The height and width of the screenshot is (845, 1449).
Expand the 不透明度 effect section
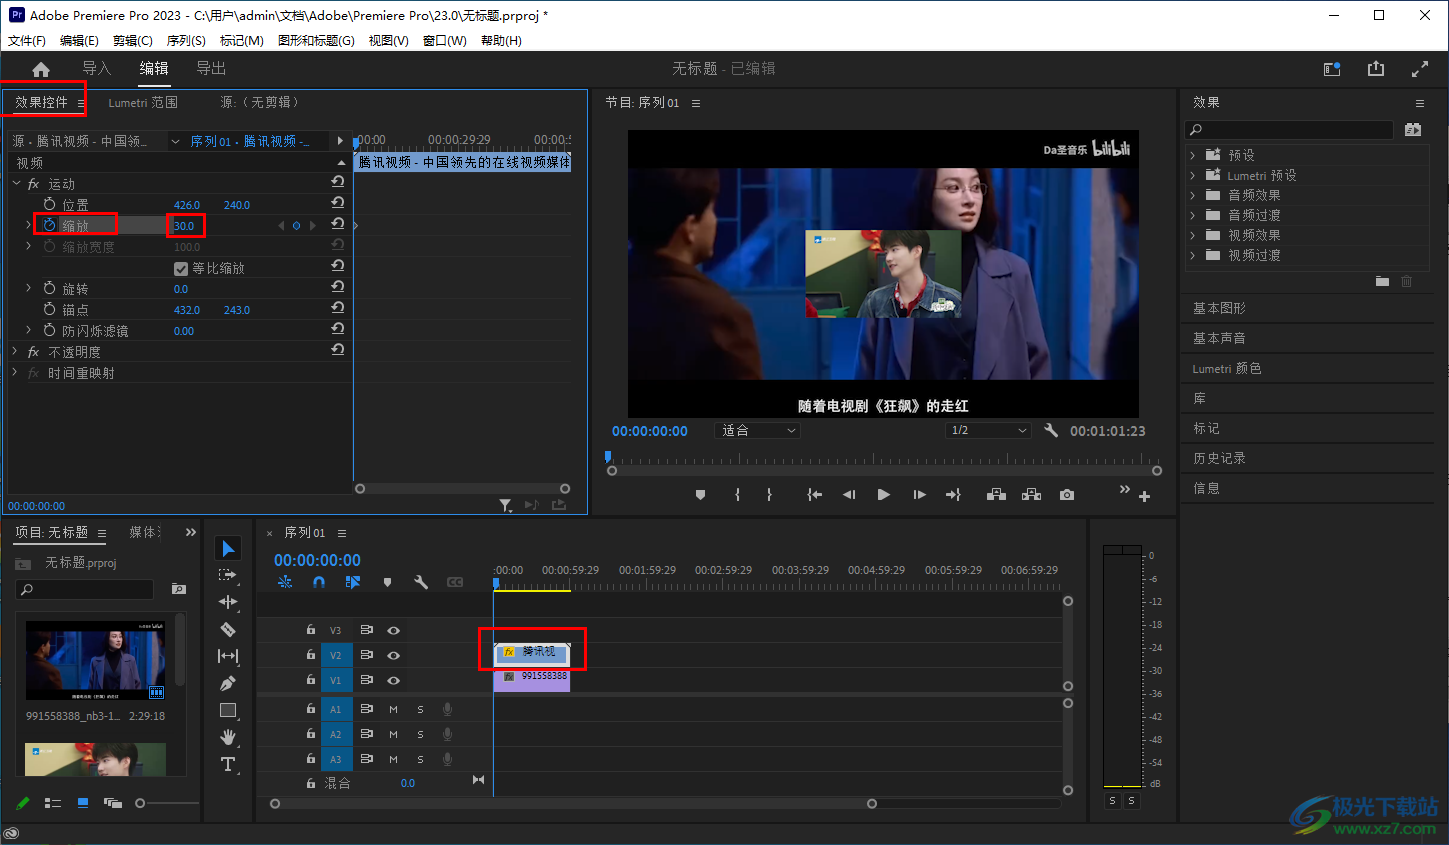pyautogui.click(x=15, y=352)
